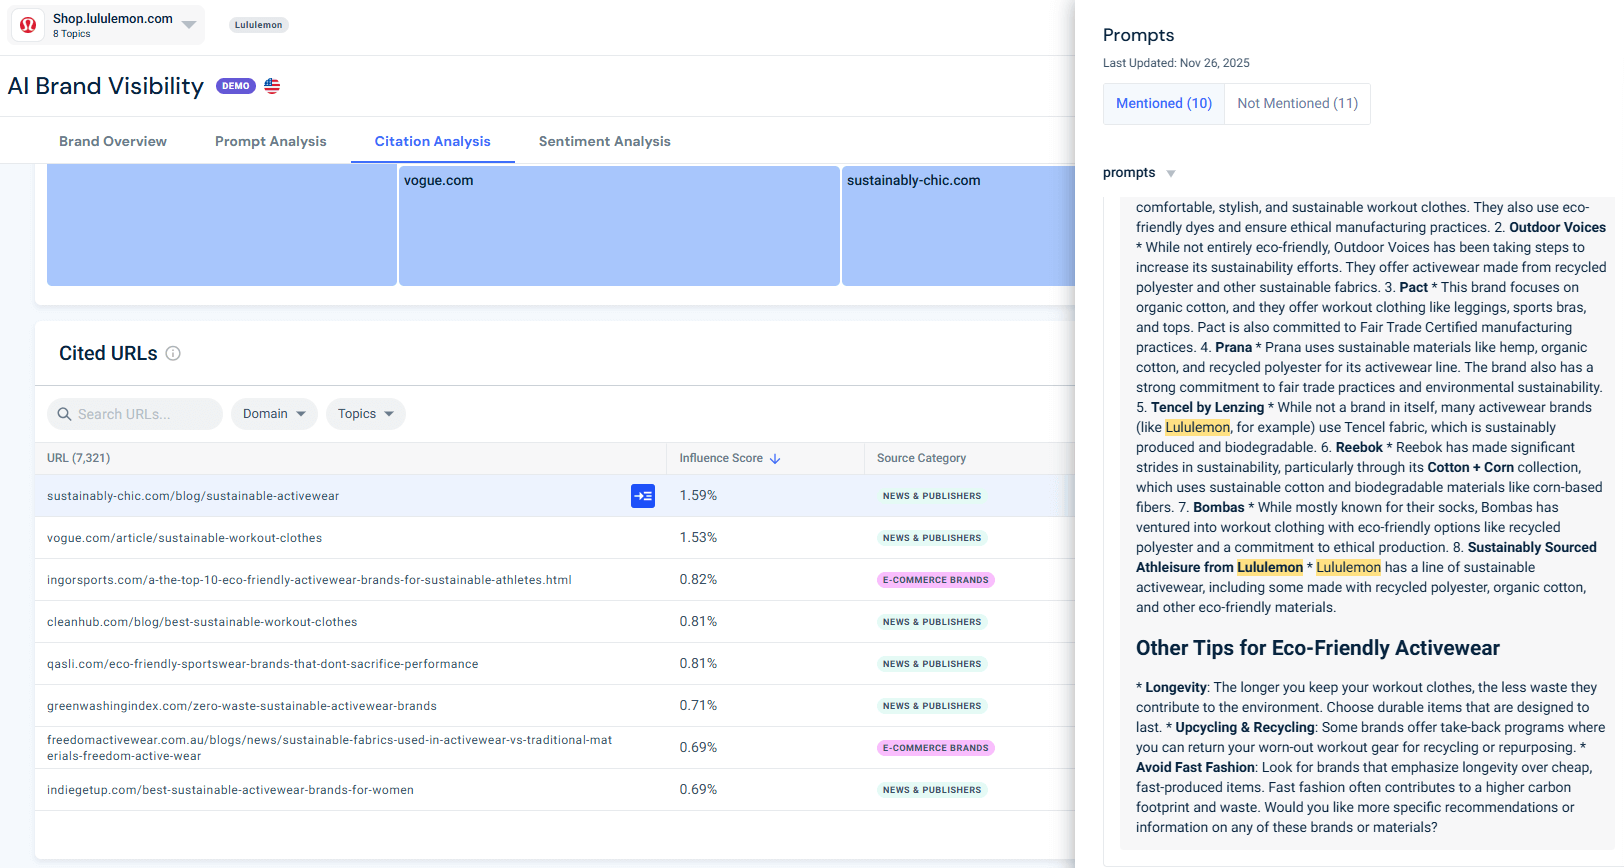Click the 8 Topics label under domain

(71, 34)
